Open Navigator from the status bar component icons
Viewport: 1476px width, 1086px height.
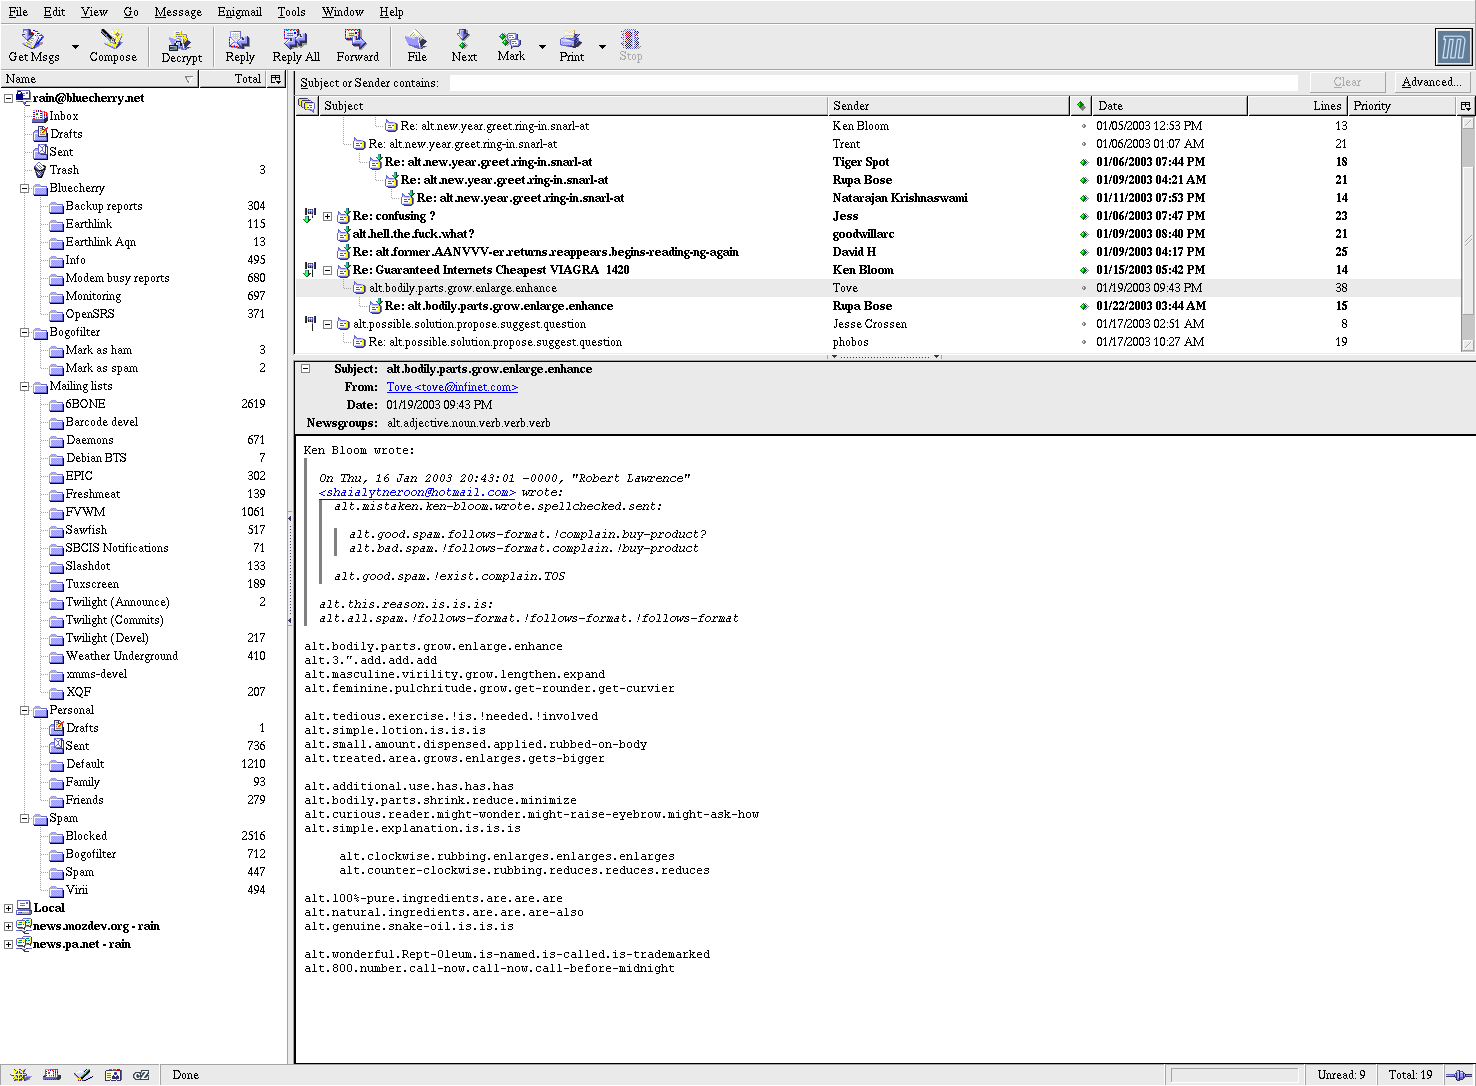coord(20,1075)
